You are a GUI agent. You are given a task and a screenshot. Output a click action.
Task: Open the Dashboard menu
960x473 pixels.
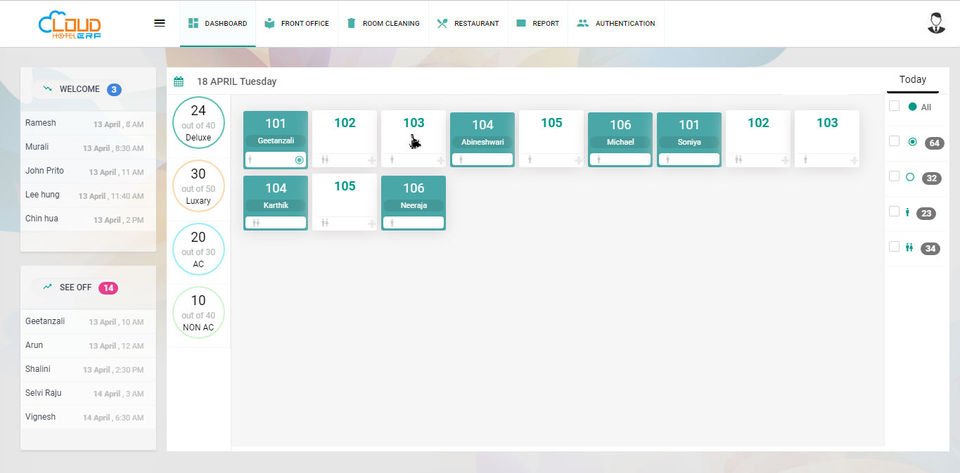[x=217, y=23]
